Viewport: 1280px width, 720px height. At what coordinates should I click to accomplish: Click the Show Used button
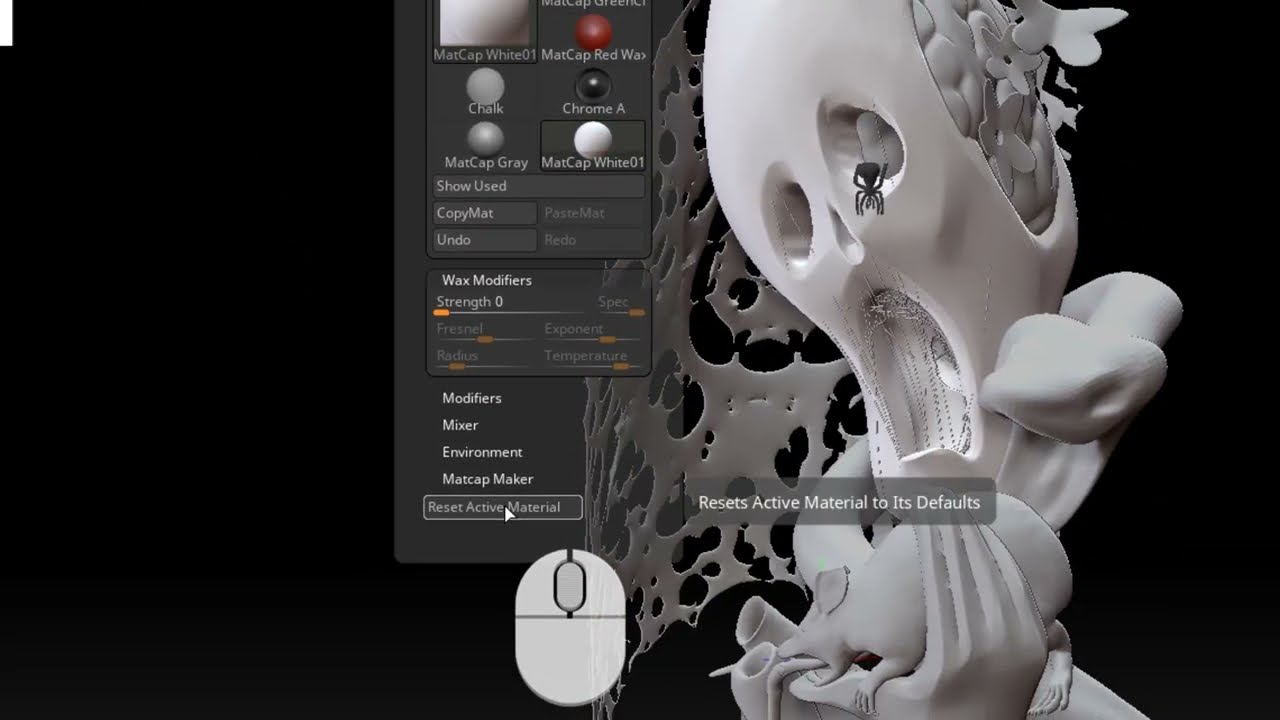pos(539,186)
